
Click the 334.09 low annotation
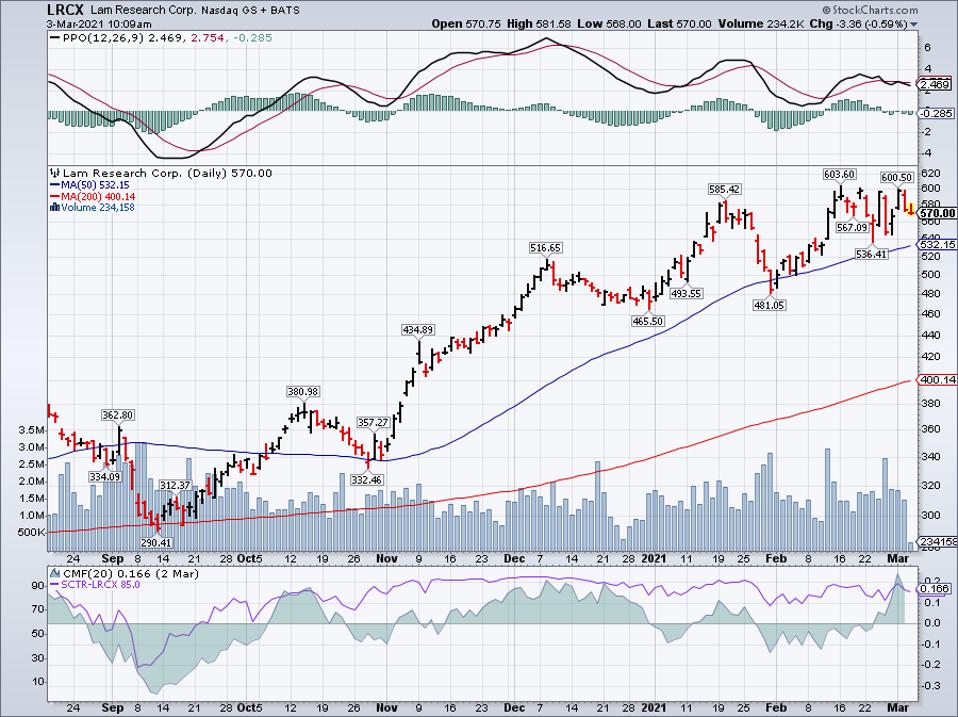pos(104,476)
